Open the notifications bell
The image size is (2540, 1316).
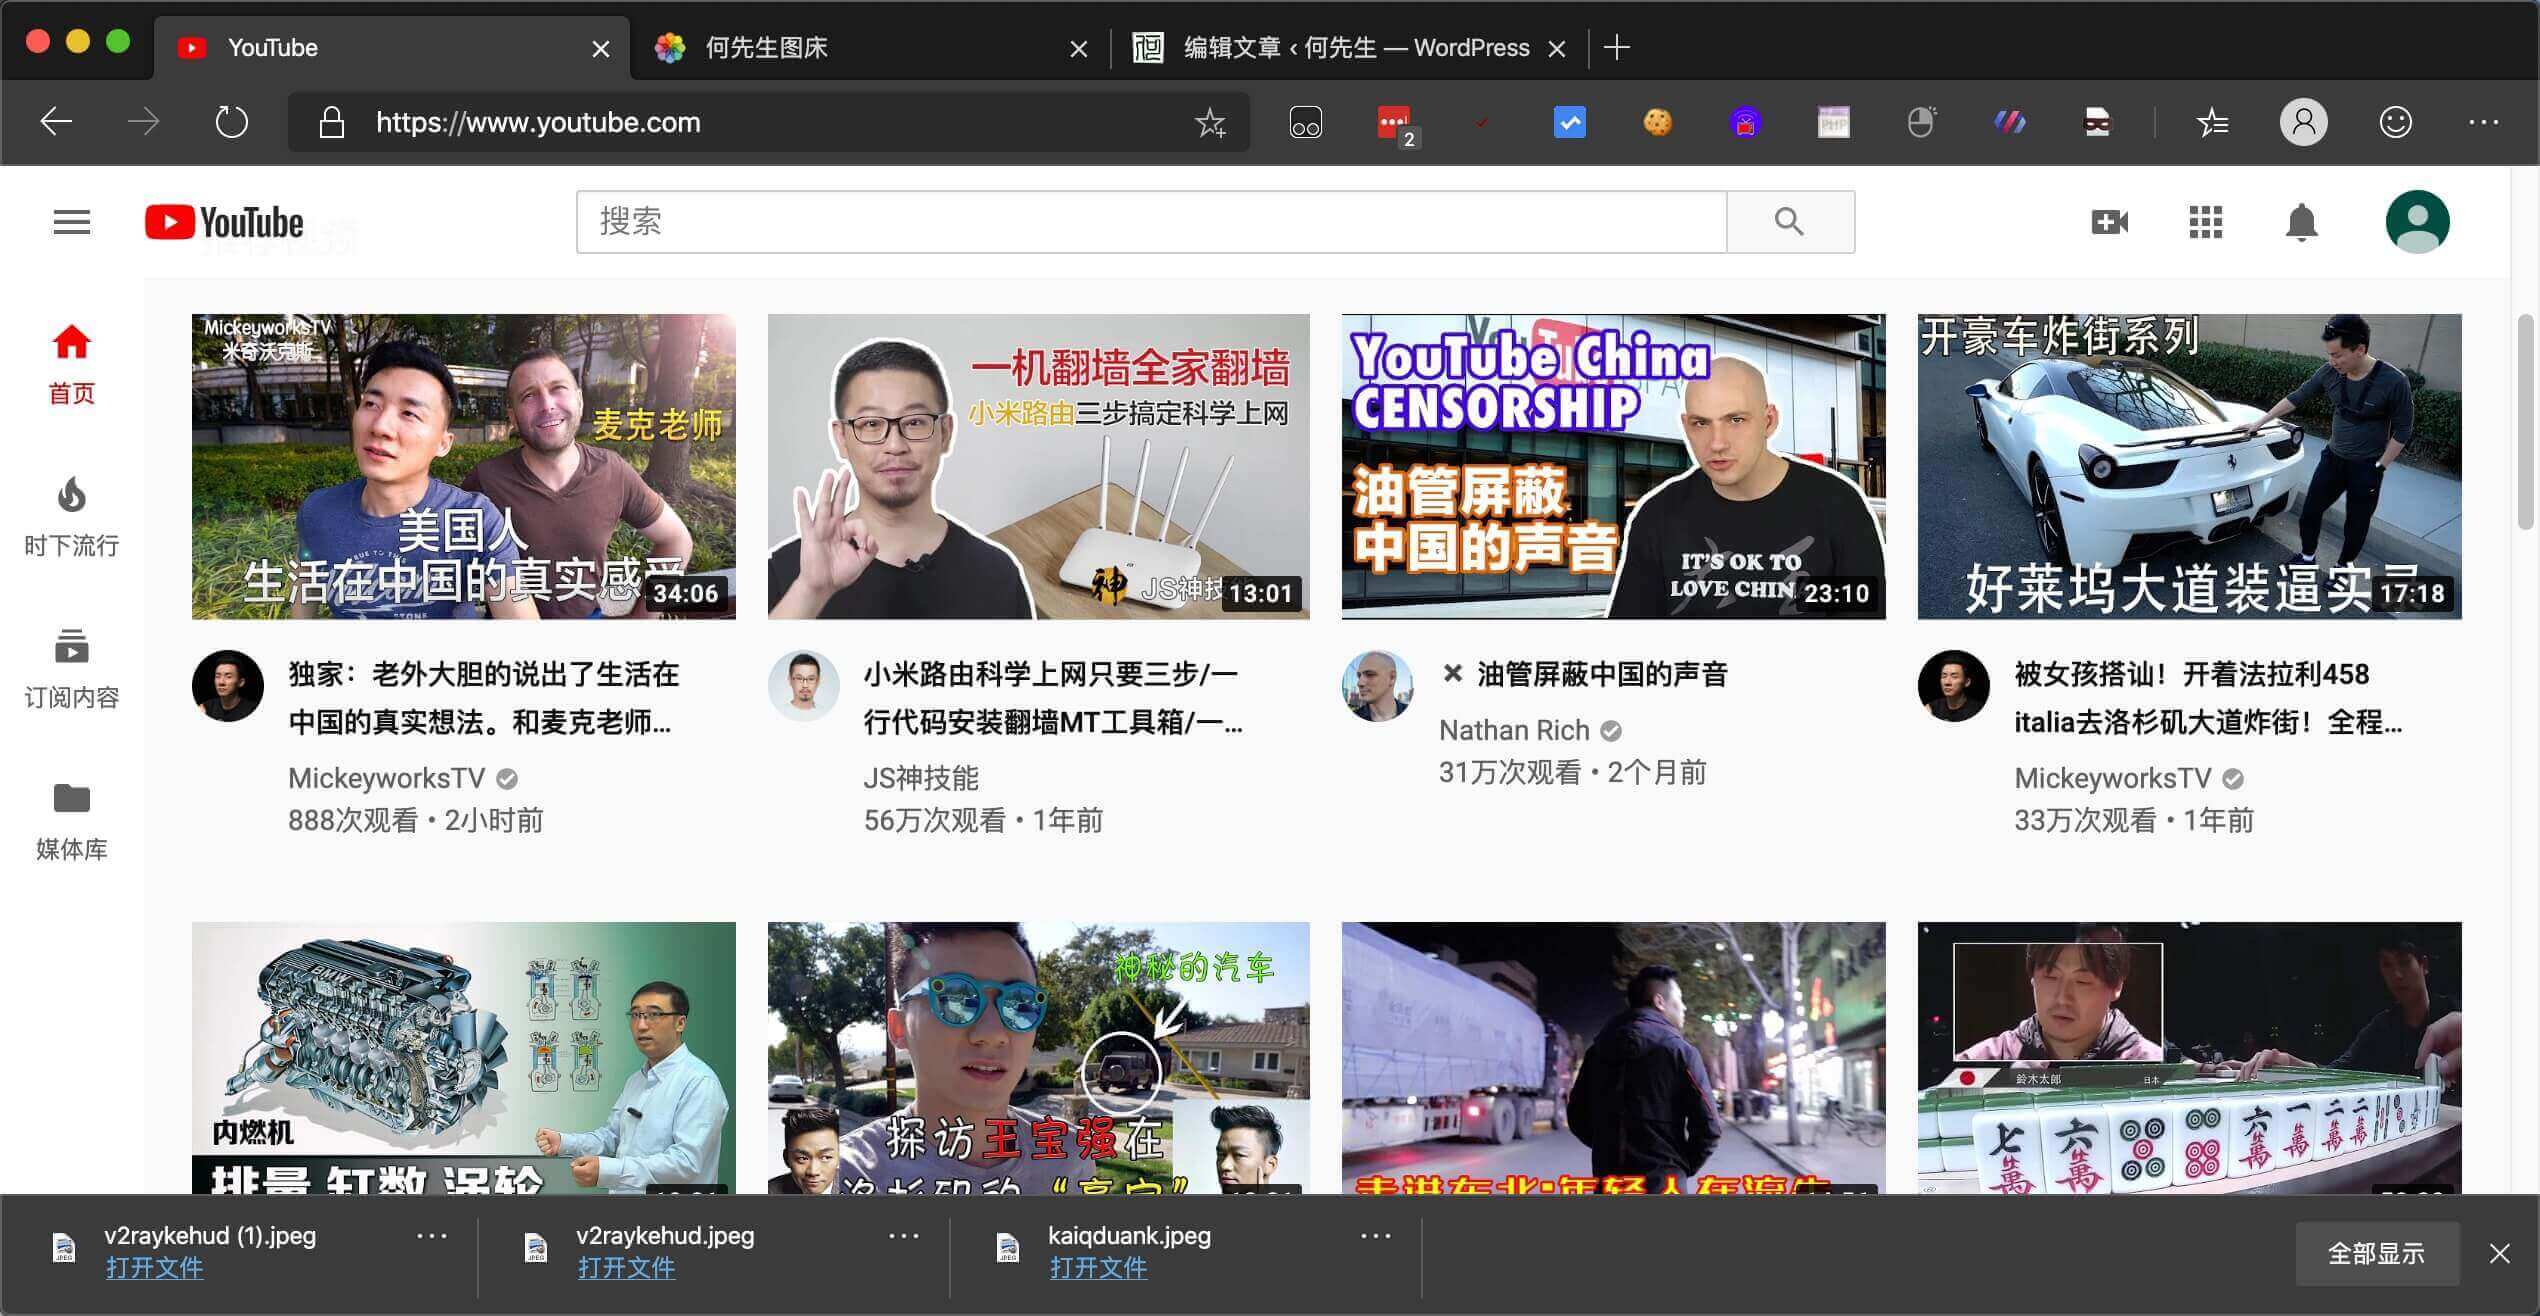2301,222
